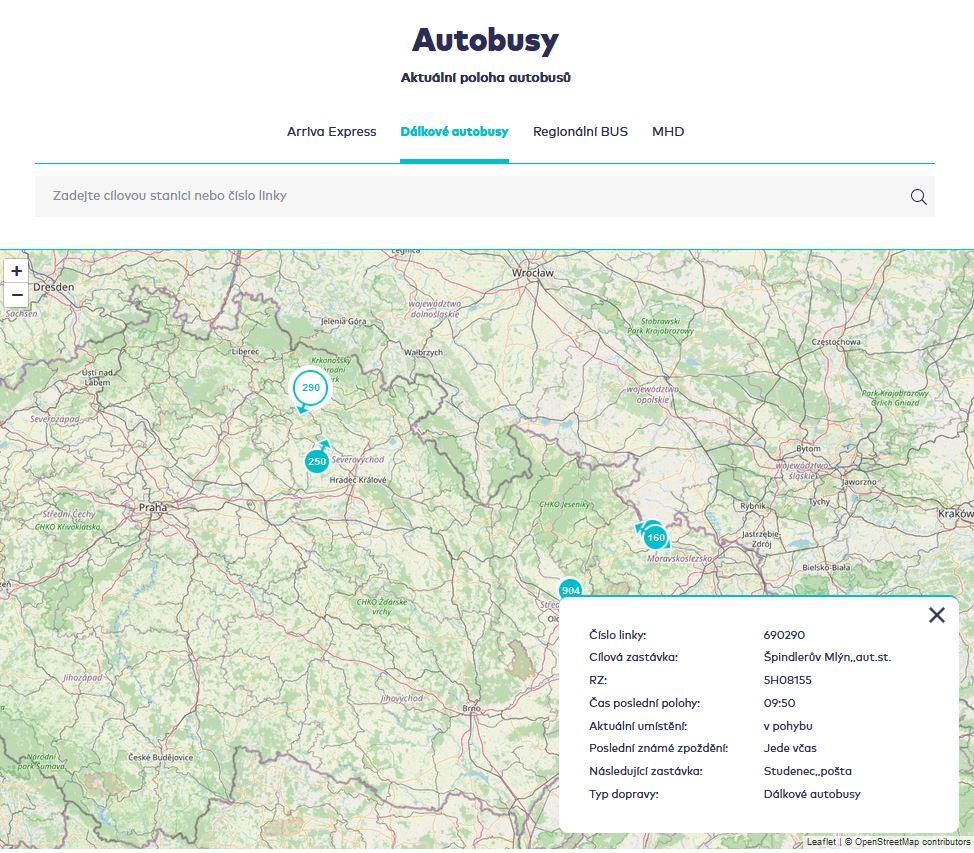Click the Autobusy page heading
This screenshot has width=974, height=853.
(x=485, y=41)
